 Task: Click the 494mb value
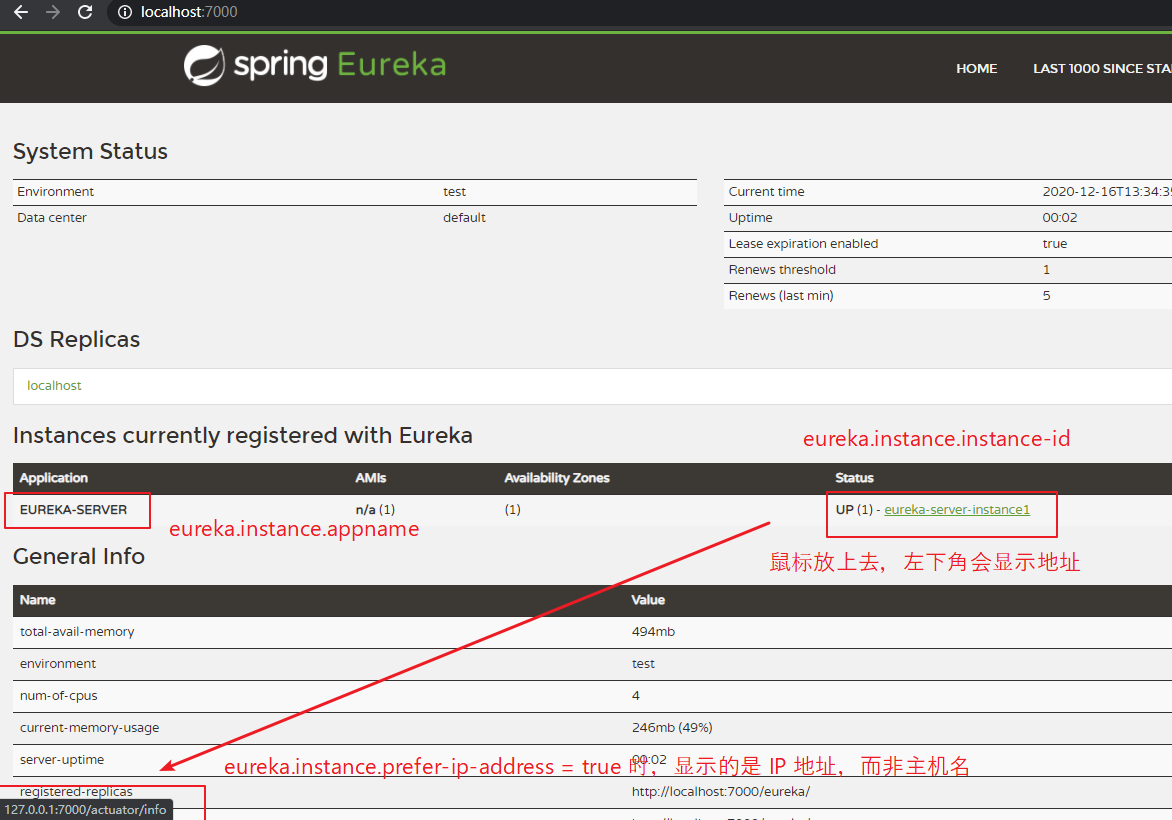click(x=653, y=632)
